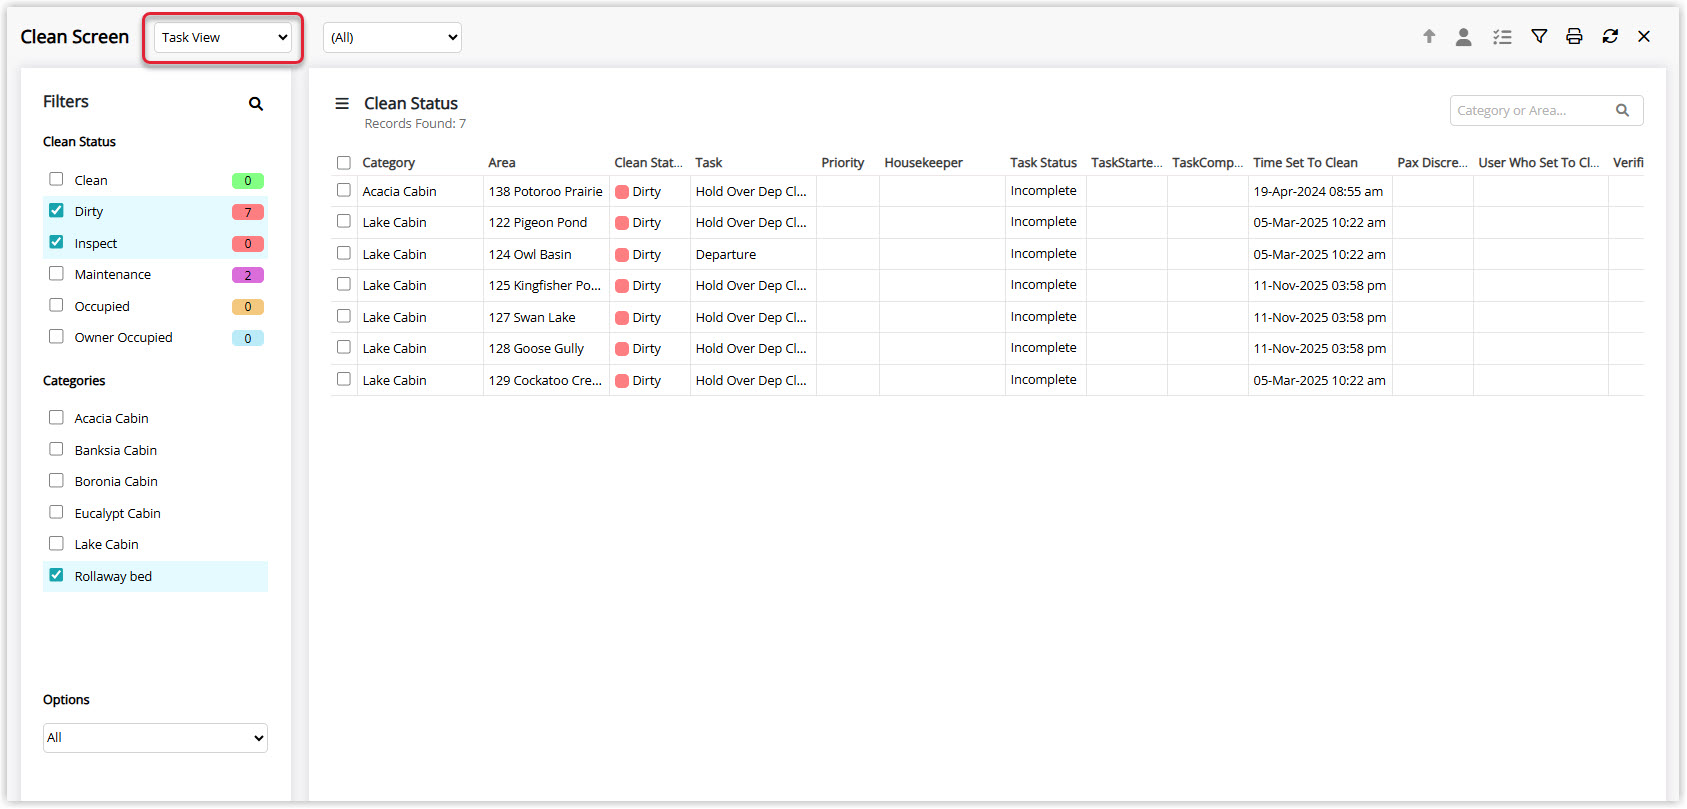Click the Dirty status dot for 127 Swan Lake

point(622,318)
